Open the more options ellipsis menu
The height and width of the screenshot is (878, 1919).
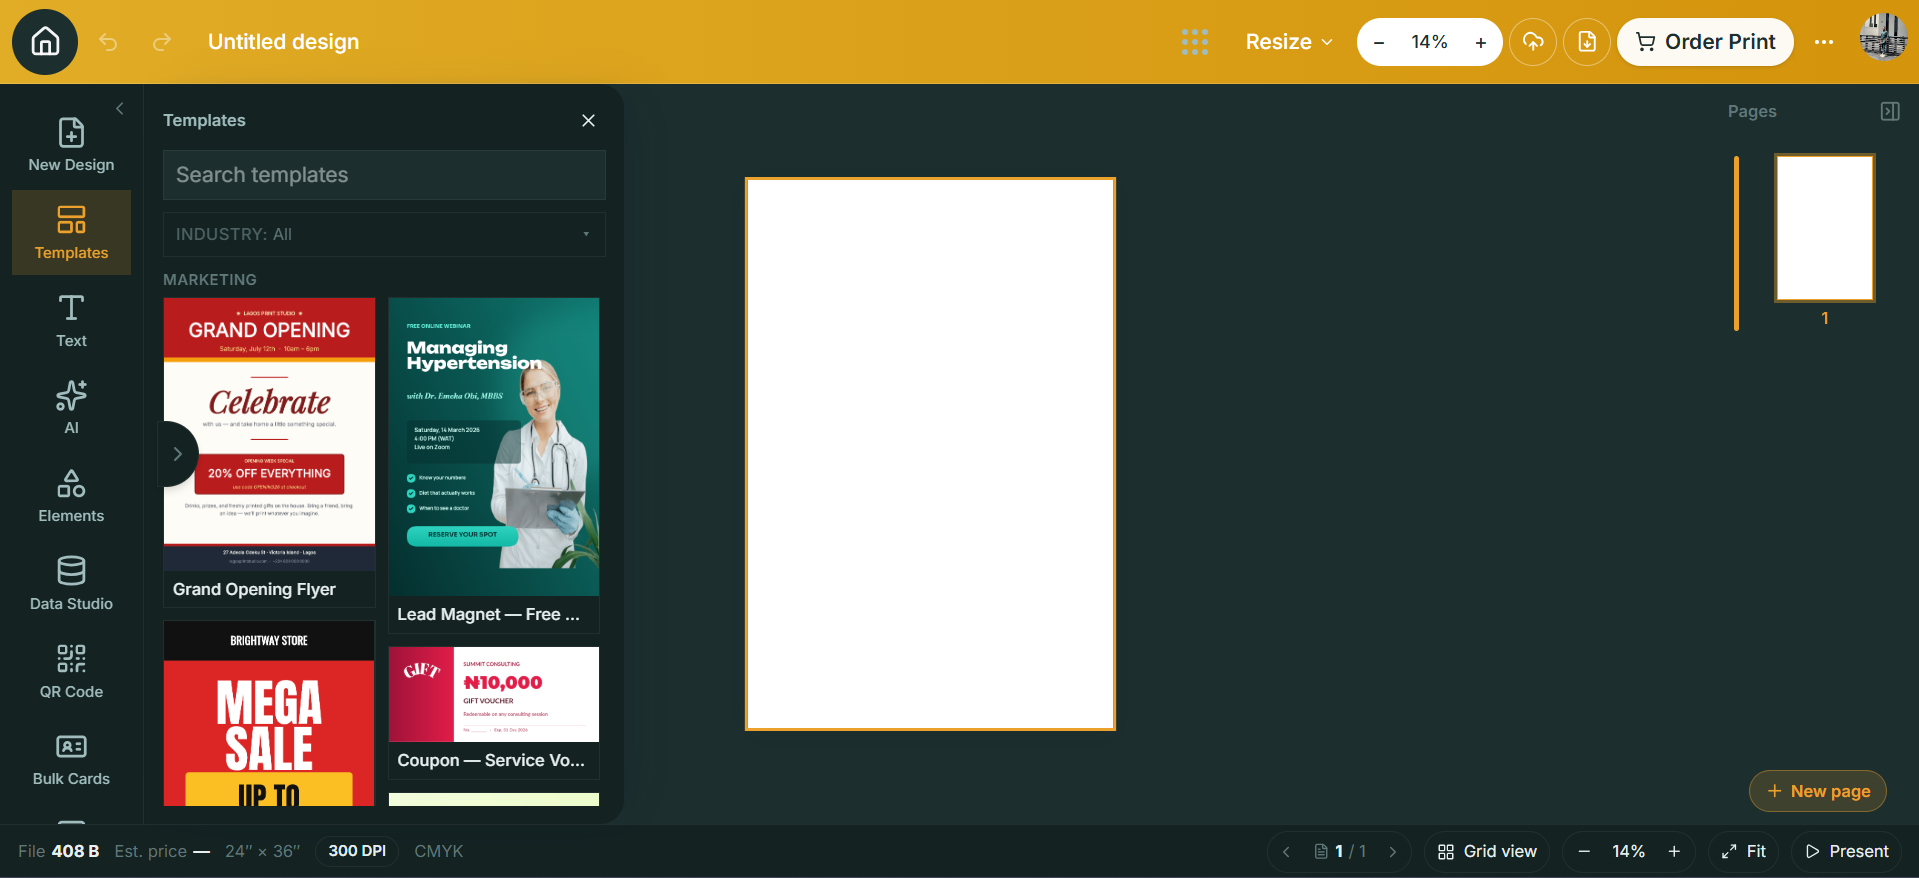pos(1824,42)
